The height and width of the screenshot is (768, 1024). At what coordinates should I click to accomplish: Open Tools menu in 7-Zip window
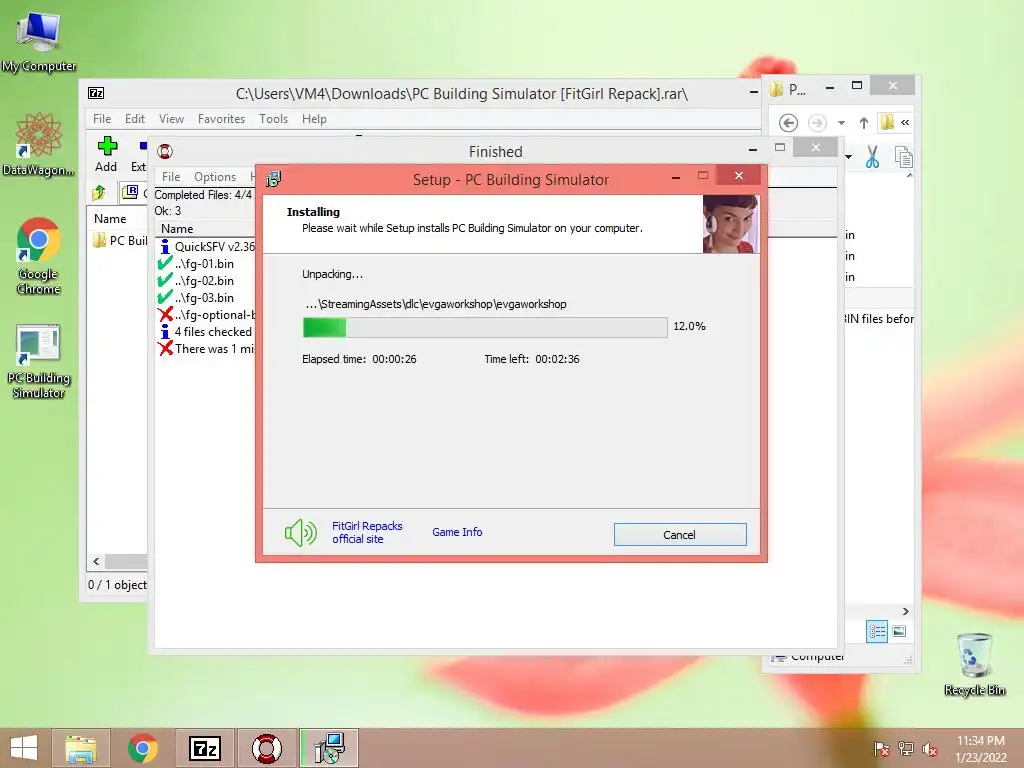(x=273, y=119)
